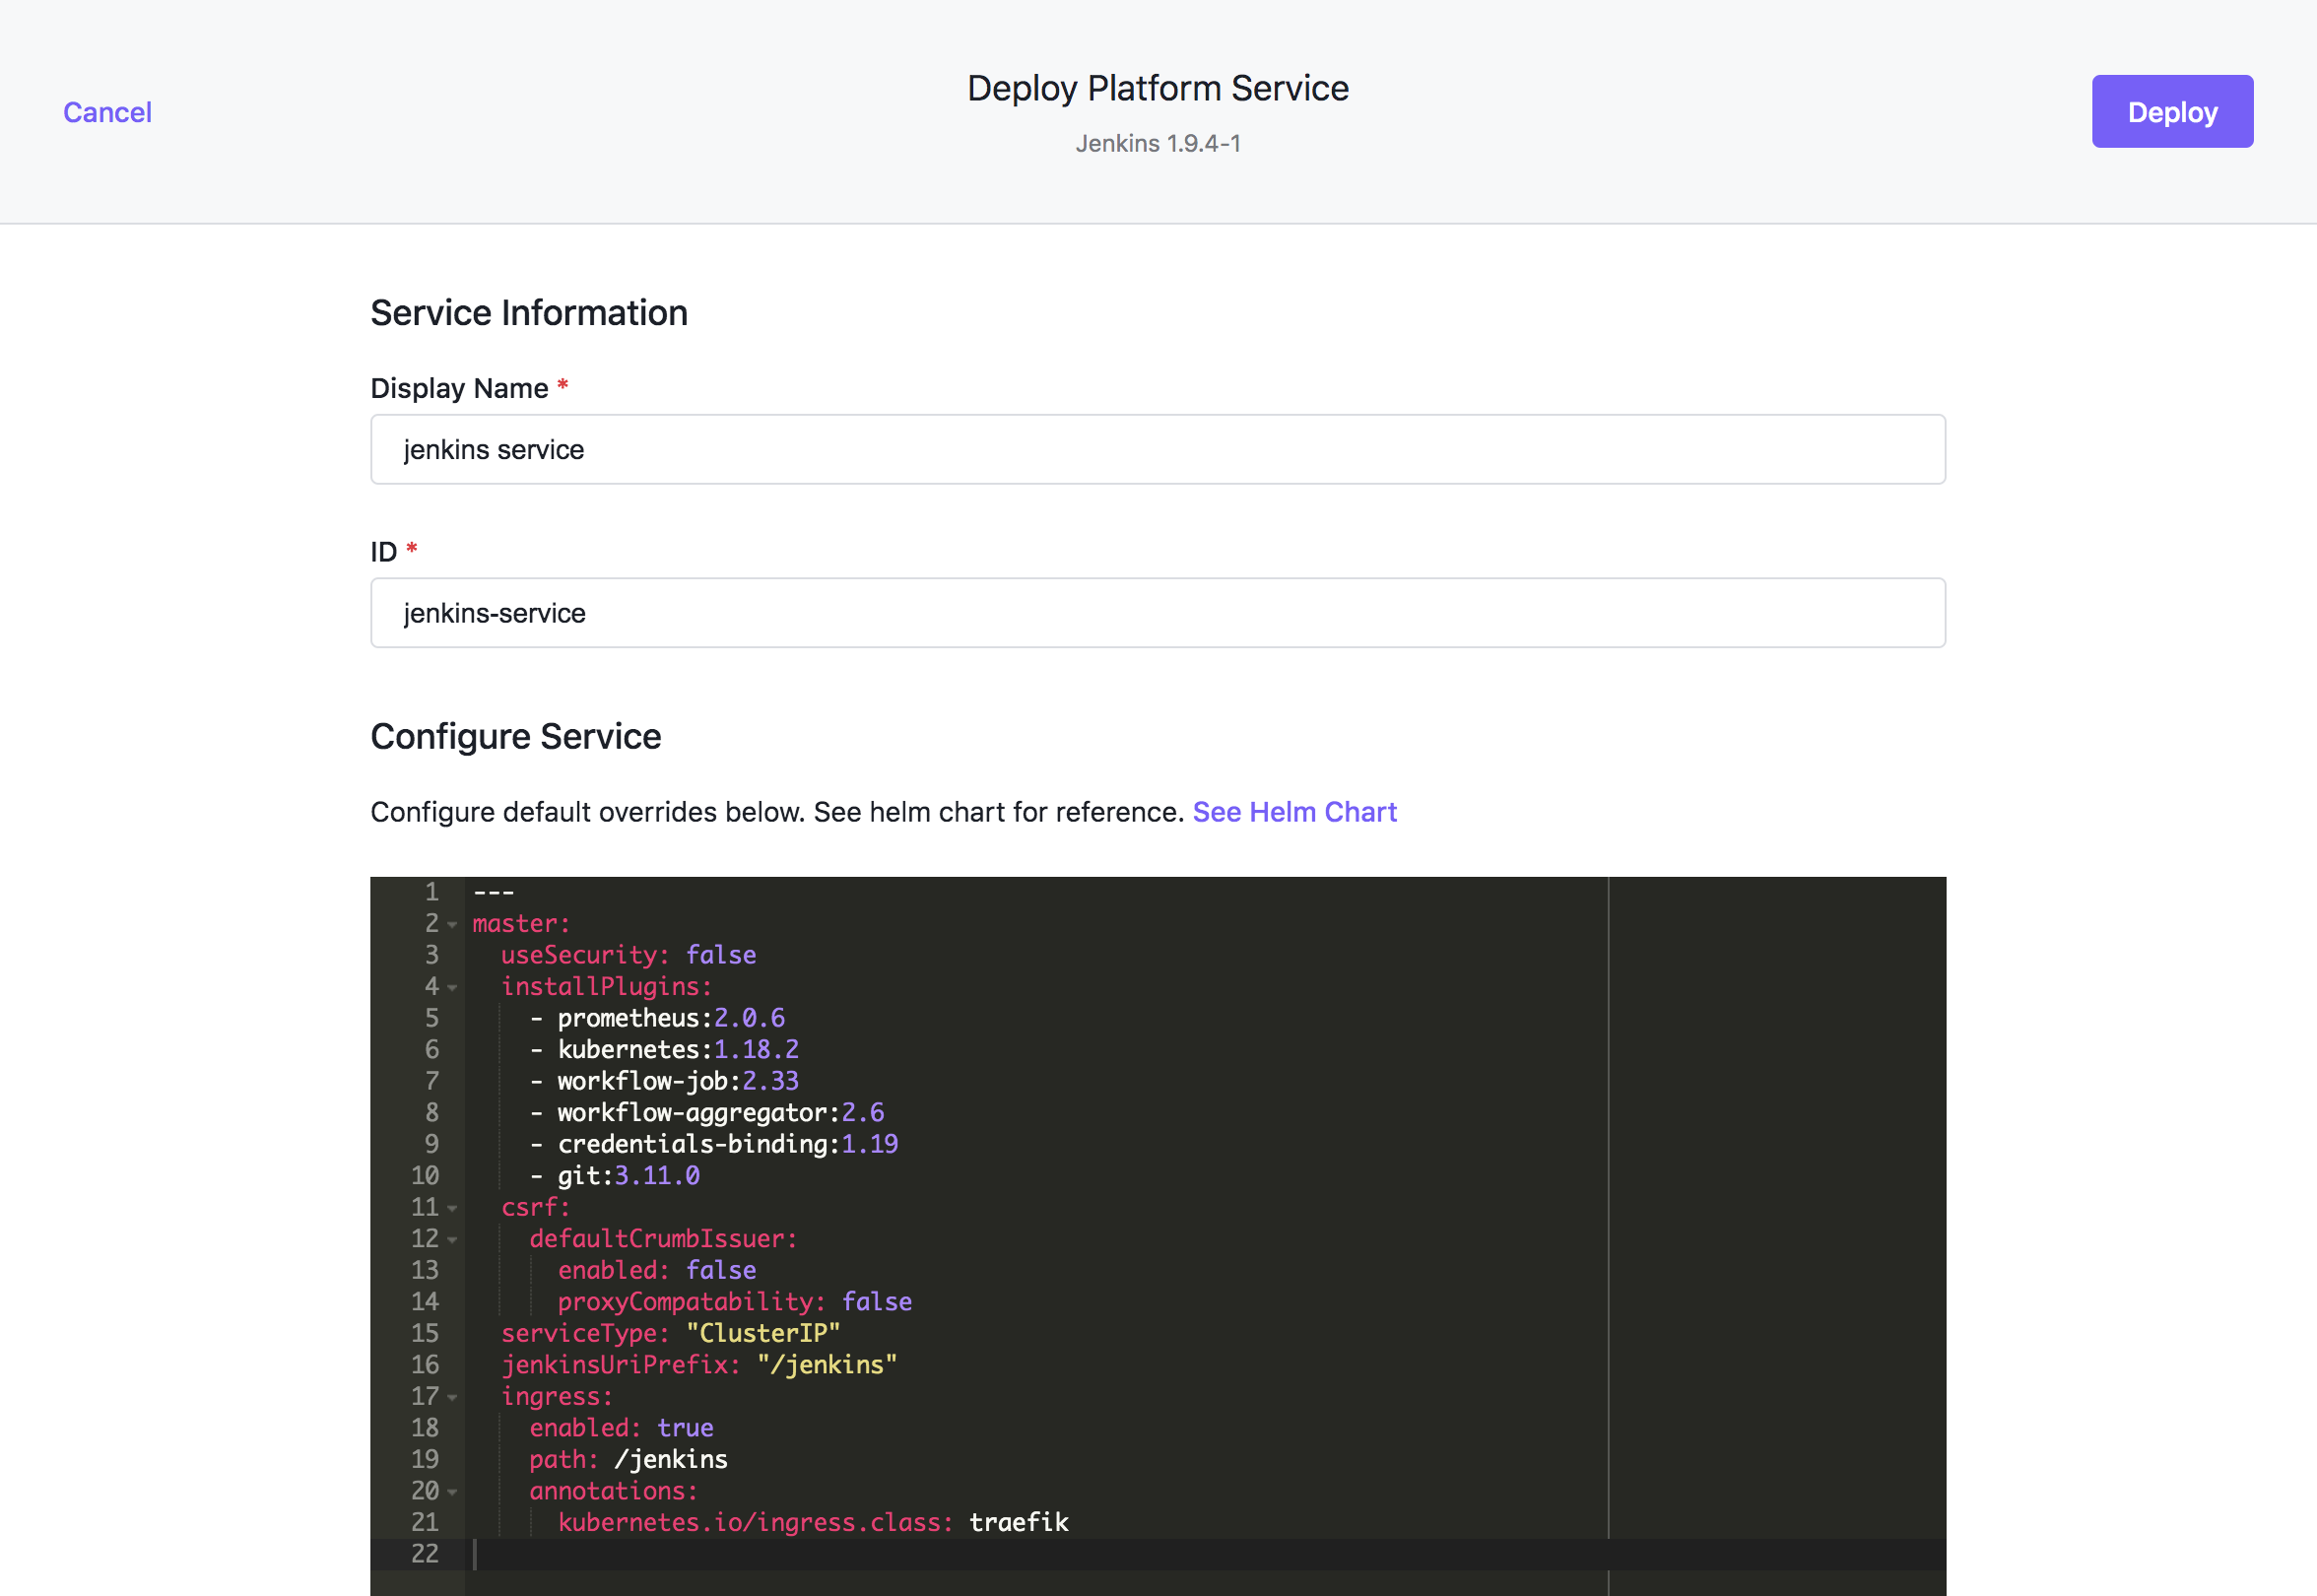
Task: Collapse the master: block fold arrow
Action: click(452, 925)
